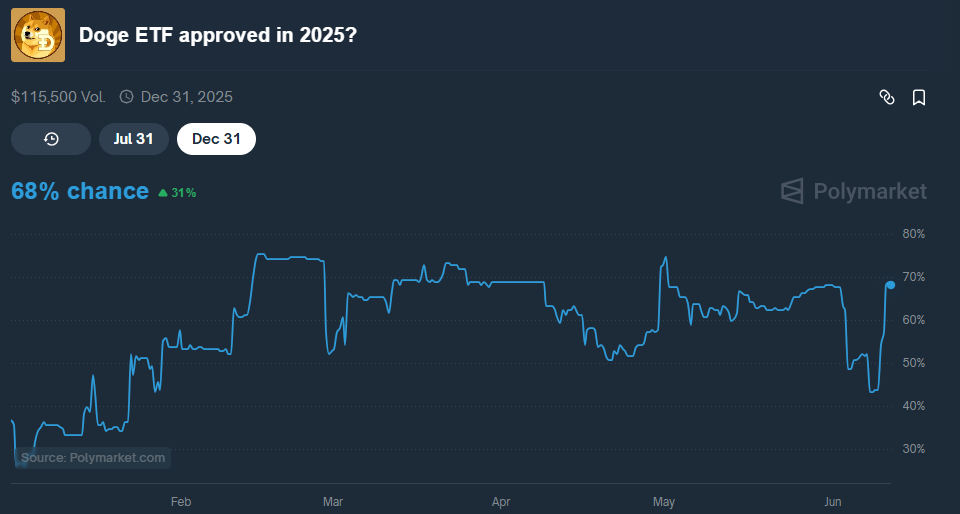Click the May label on the time axis

(x=664, y=500)
